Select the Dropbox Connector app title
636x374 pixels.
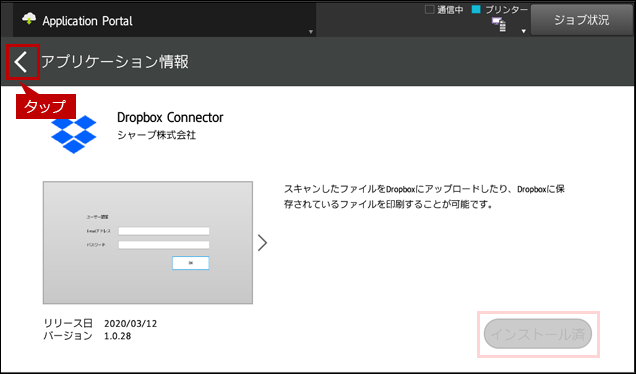[x=170, y=117]
